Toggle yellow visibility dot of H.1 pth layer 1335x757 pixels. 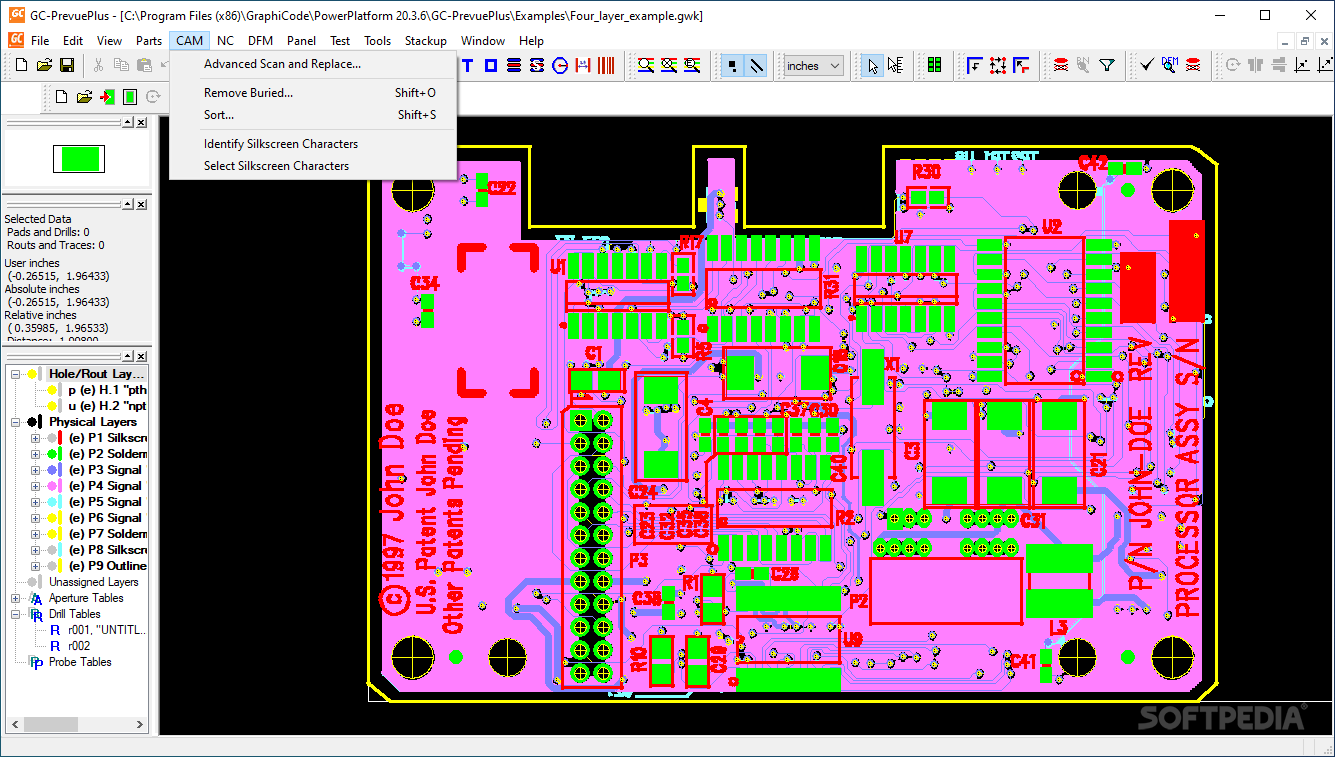click(52, 390)
